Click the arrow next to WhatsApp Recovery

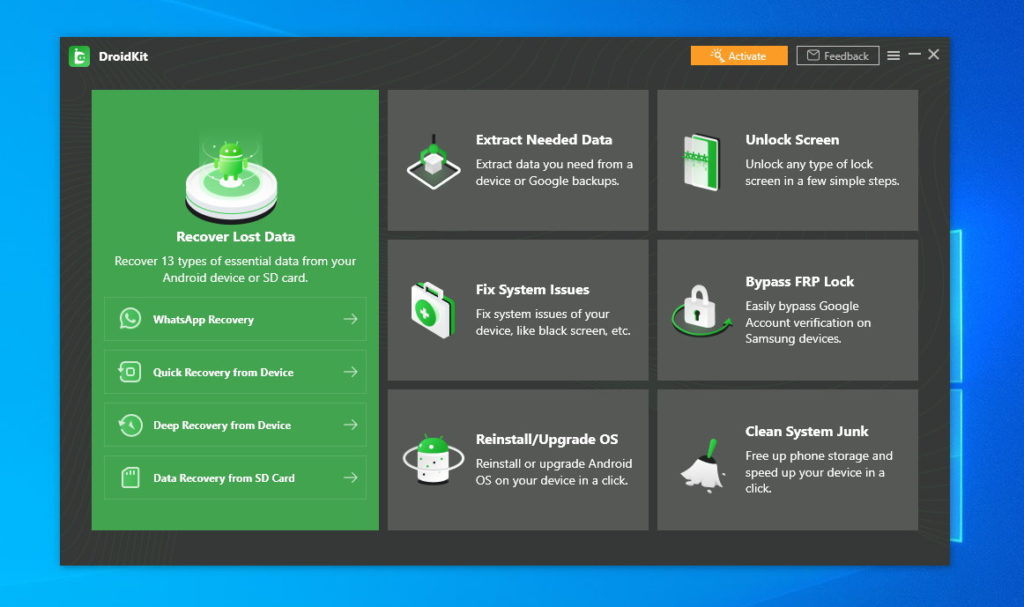351,319
